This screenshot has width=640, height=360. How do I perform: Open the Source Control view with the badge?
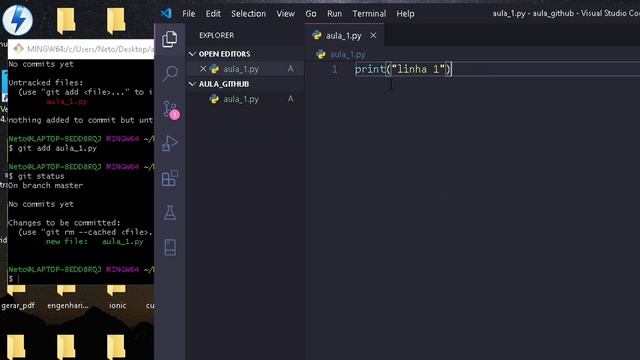[x=171, y=109]
